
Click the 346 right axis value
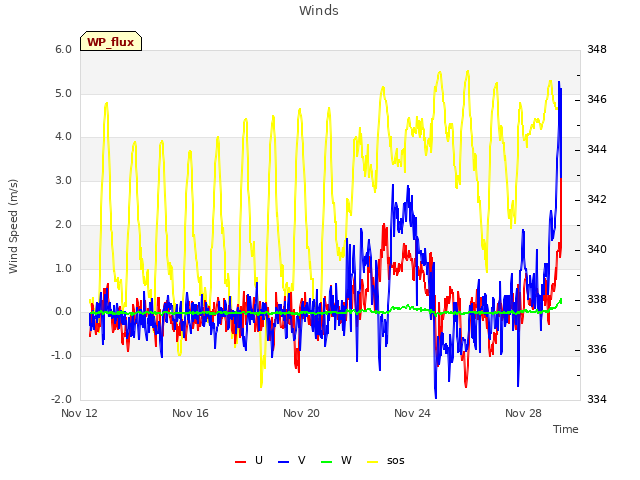pyautogui.click(x=597, y=99)
